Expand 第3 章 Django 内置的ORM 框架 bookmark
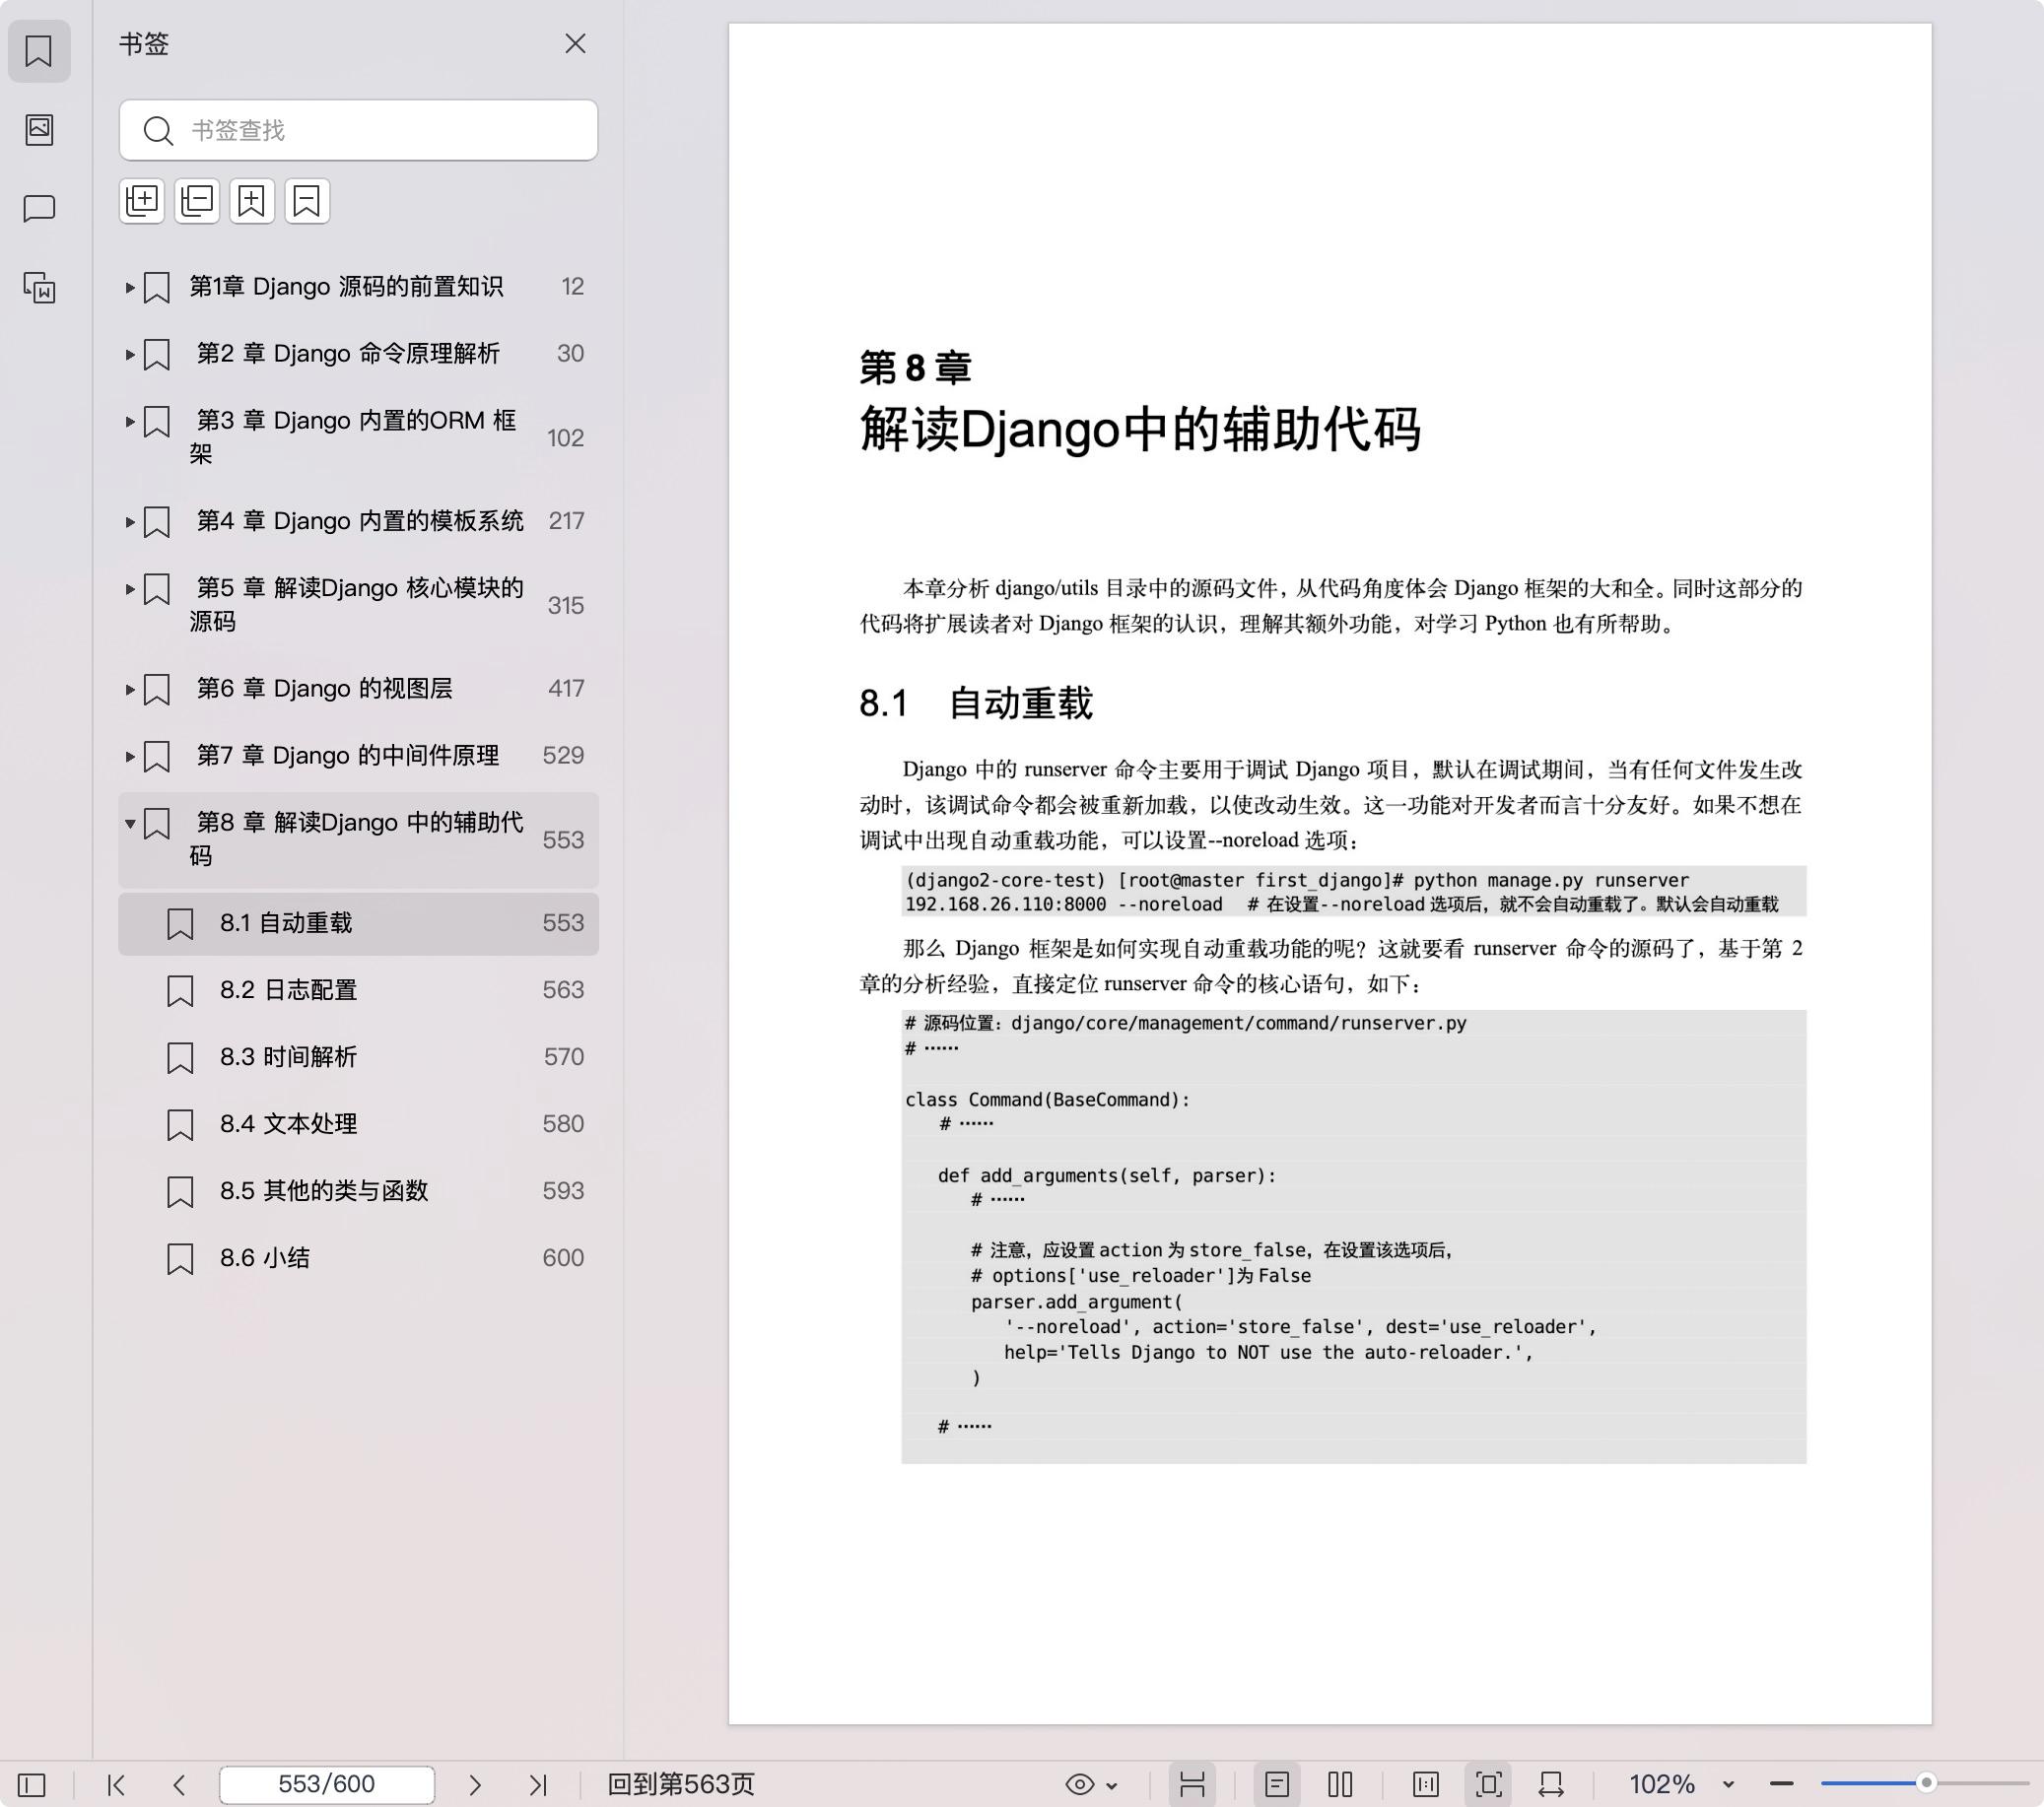2044x1807 pixels. point(129,421)
